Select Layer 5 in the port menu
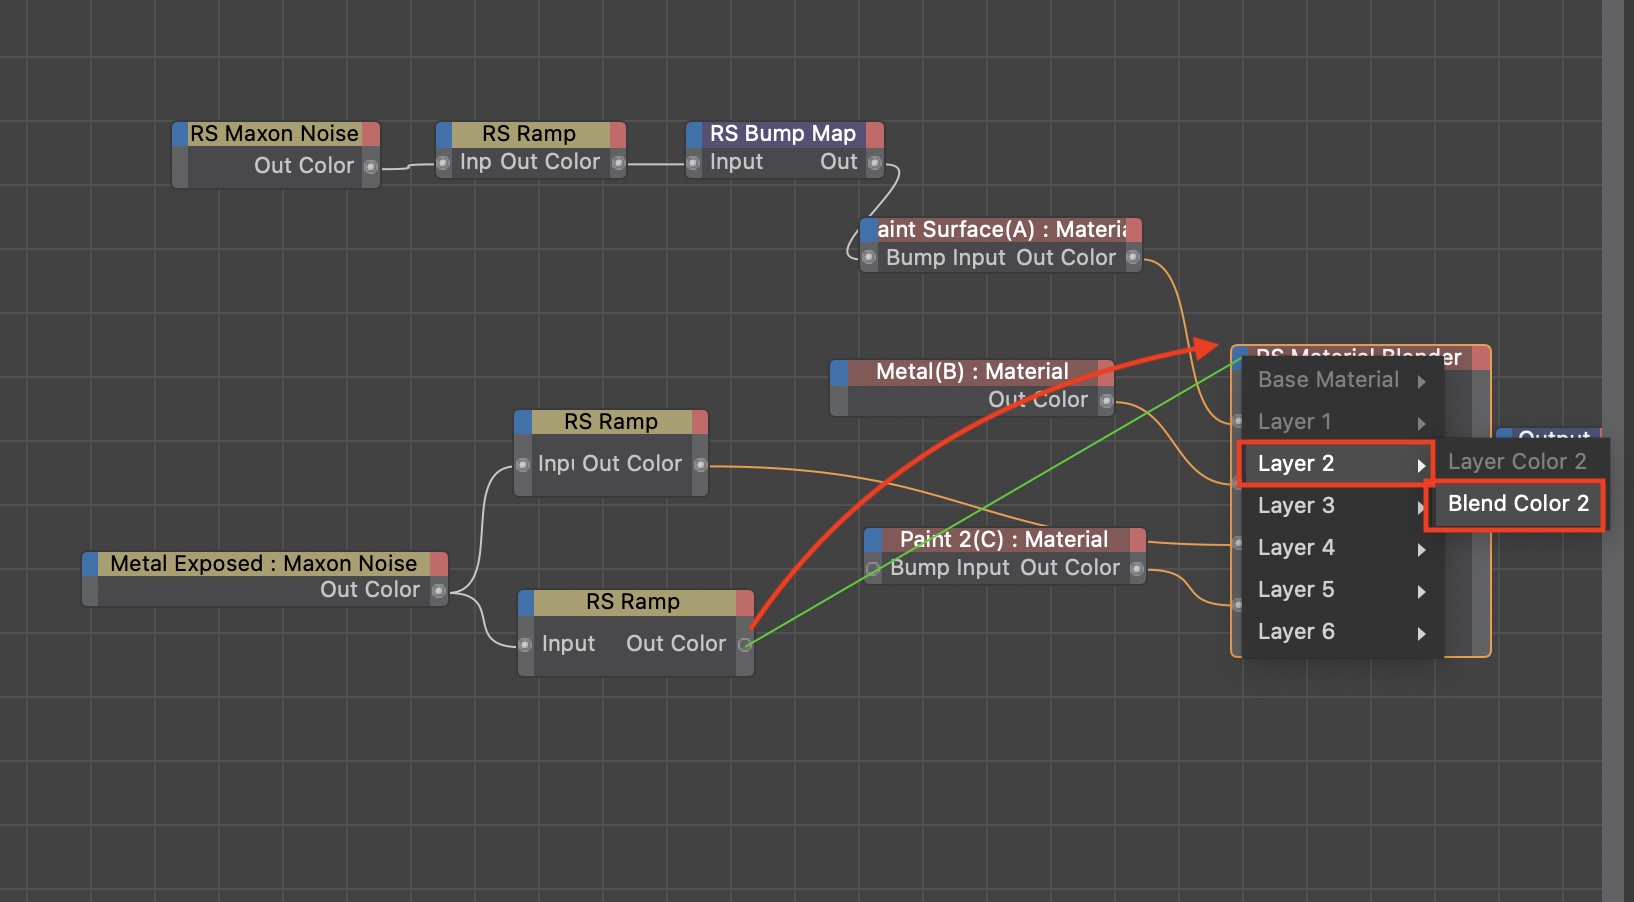 (1296, 590)
